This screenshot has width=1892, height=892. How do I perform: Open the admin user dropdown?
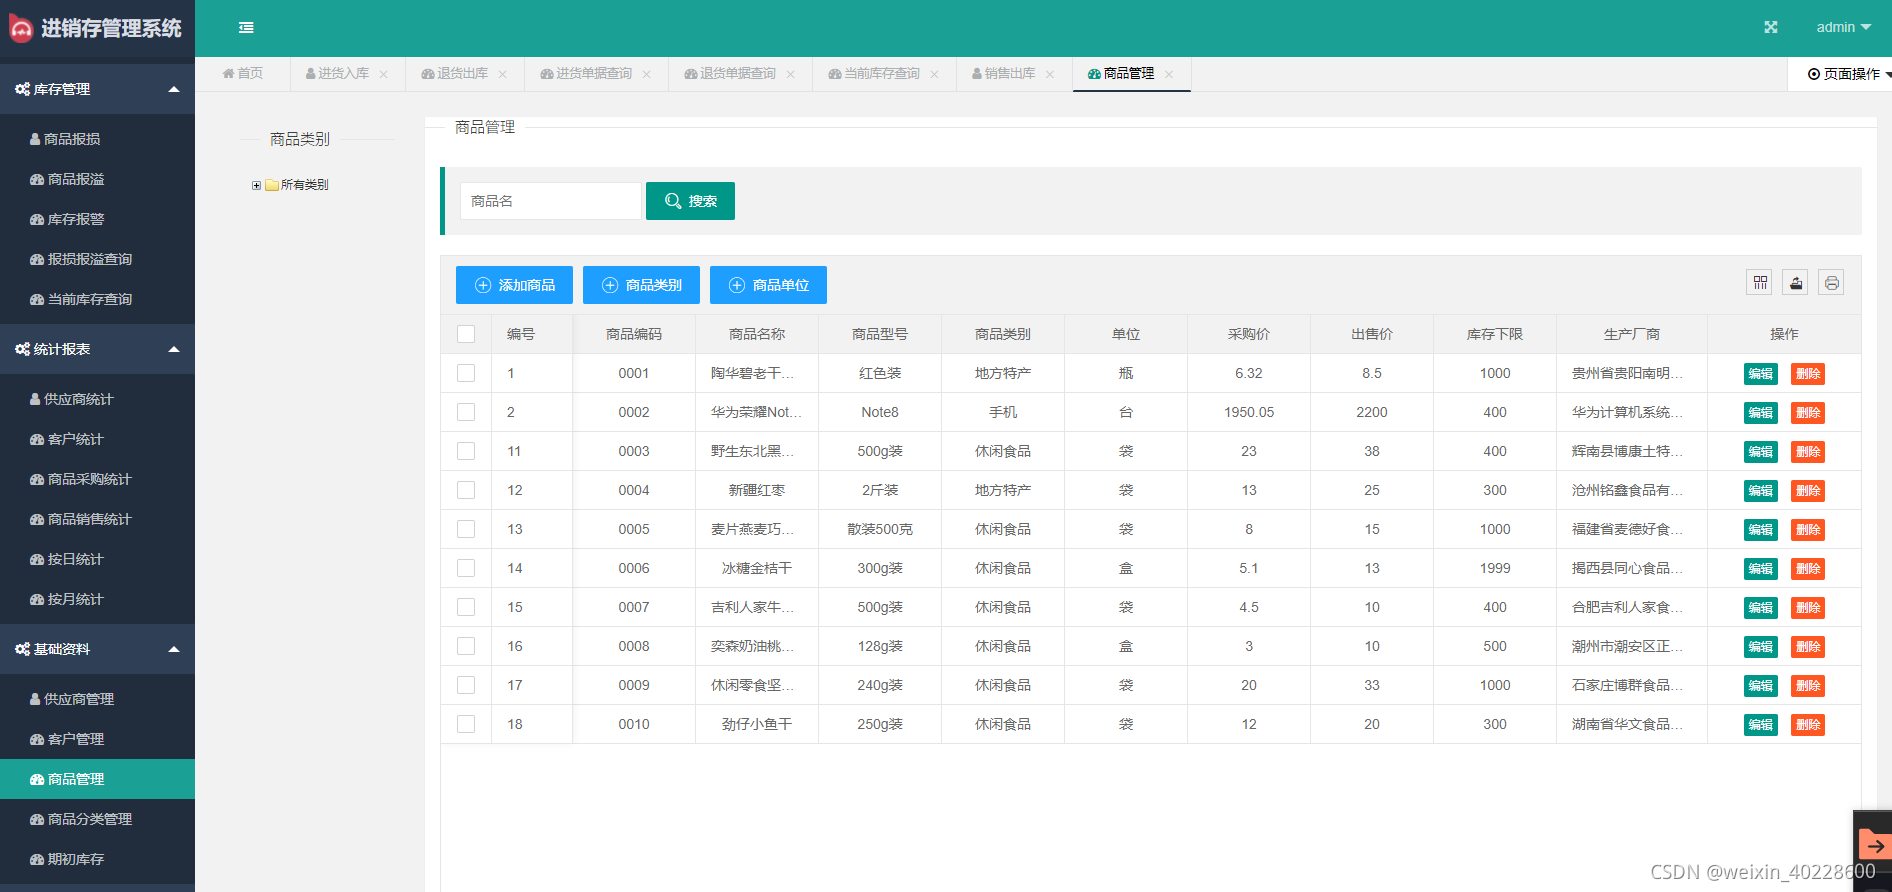[1843, 27]
